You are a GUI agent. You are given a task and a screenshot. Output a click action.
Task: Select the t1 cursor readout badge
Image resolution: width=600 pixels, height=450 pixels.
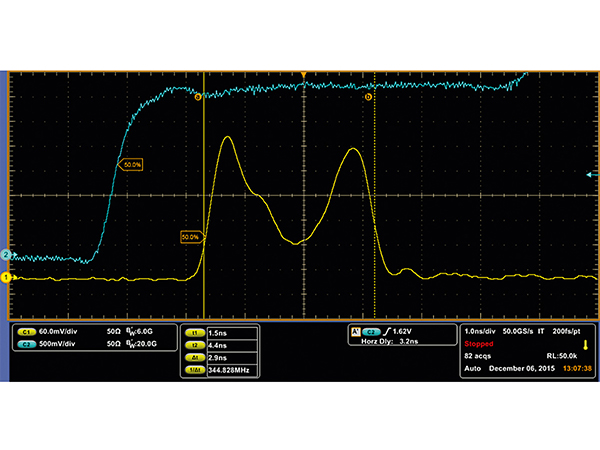point(192,331)
